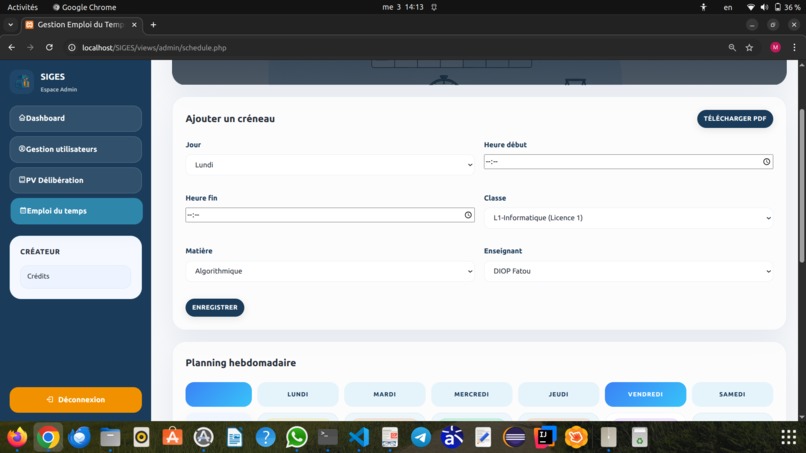Open Ubuntu Software store icon
The width and height of the screenshot is (806, 453).
click(x=172, y=438)
